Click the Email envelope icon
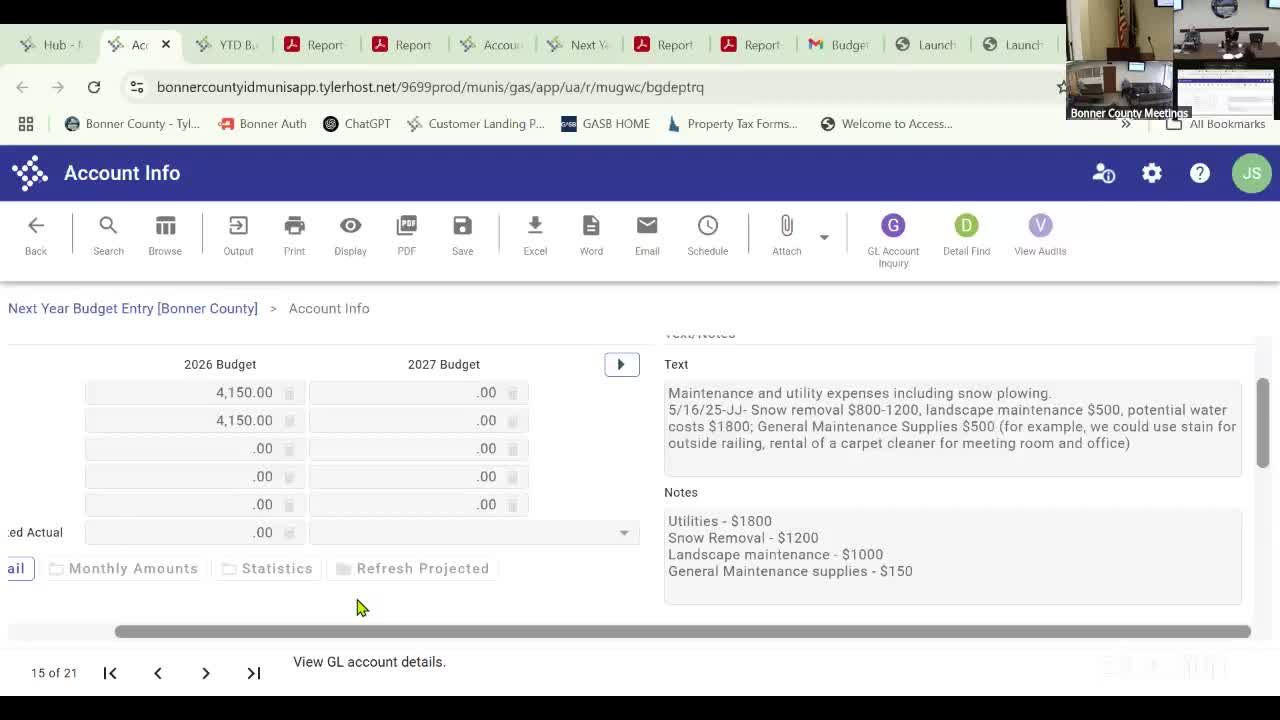 [x=647, y=226]
